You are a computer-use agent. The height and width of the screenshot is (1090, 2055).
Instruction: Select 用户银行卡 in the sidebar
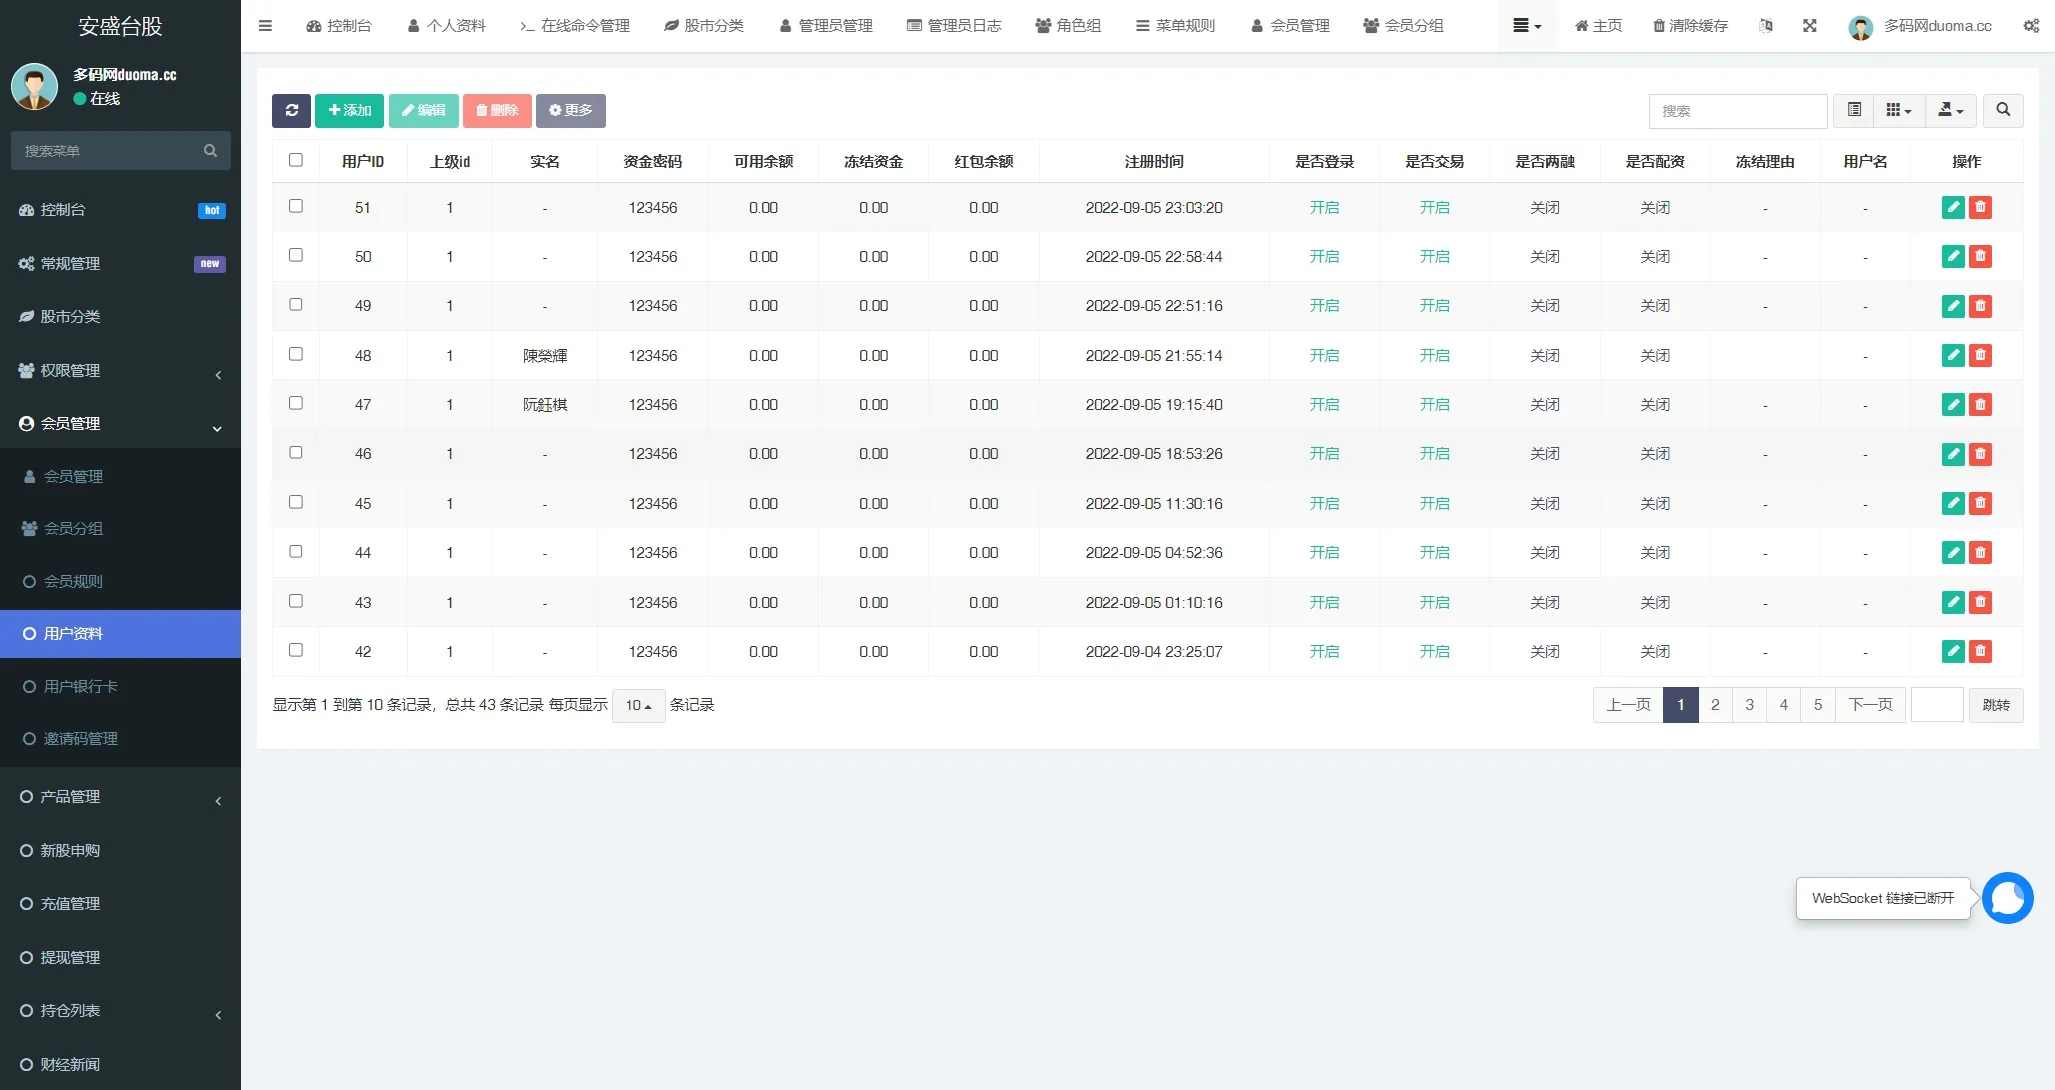point(77,686)
